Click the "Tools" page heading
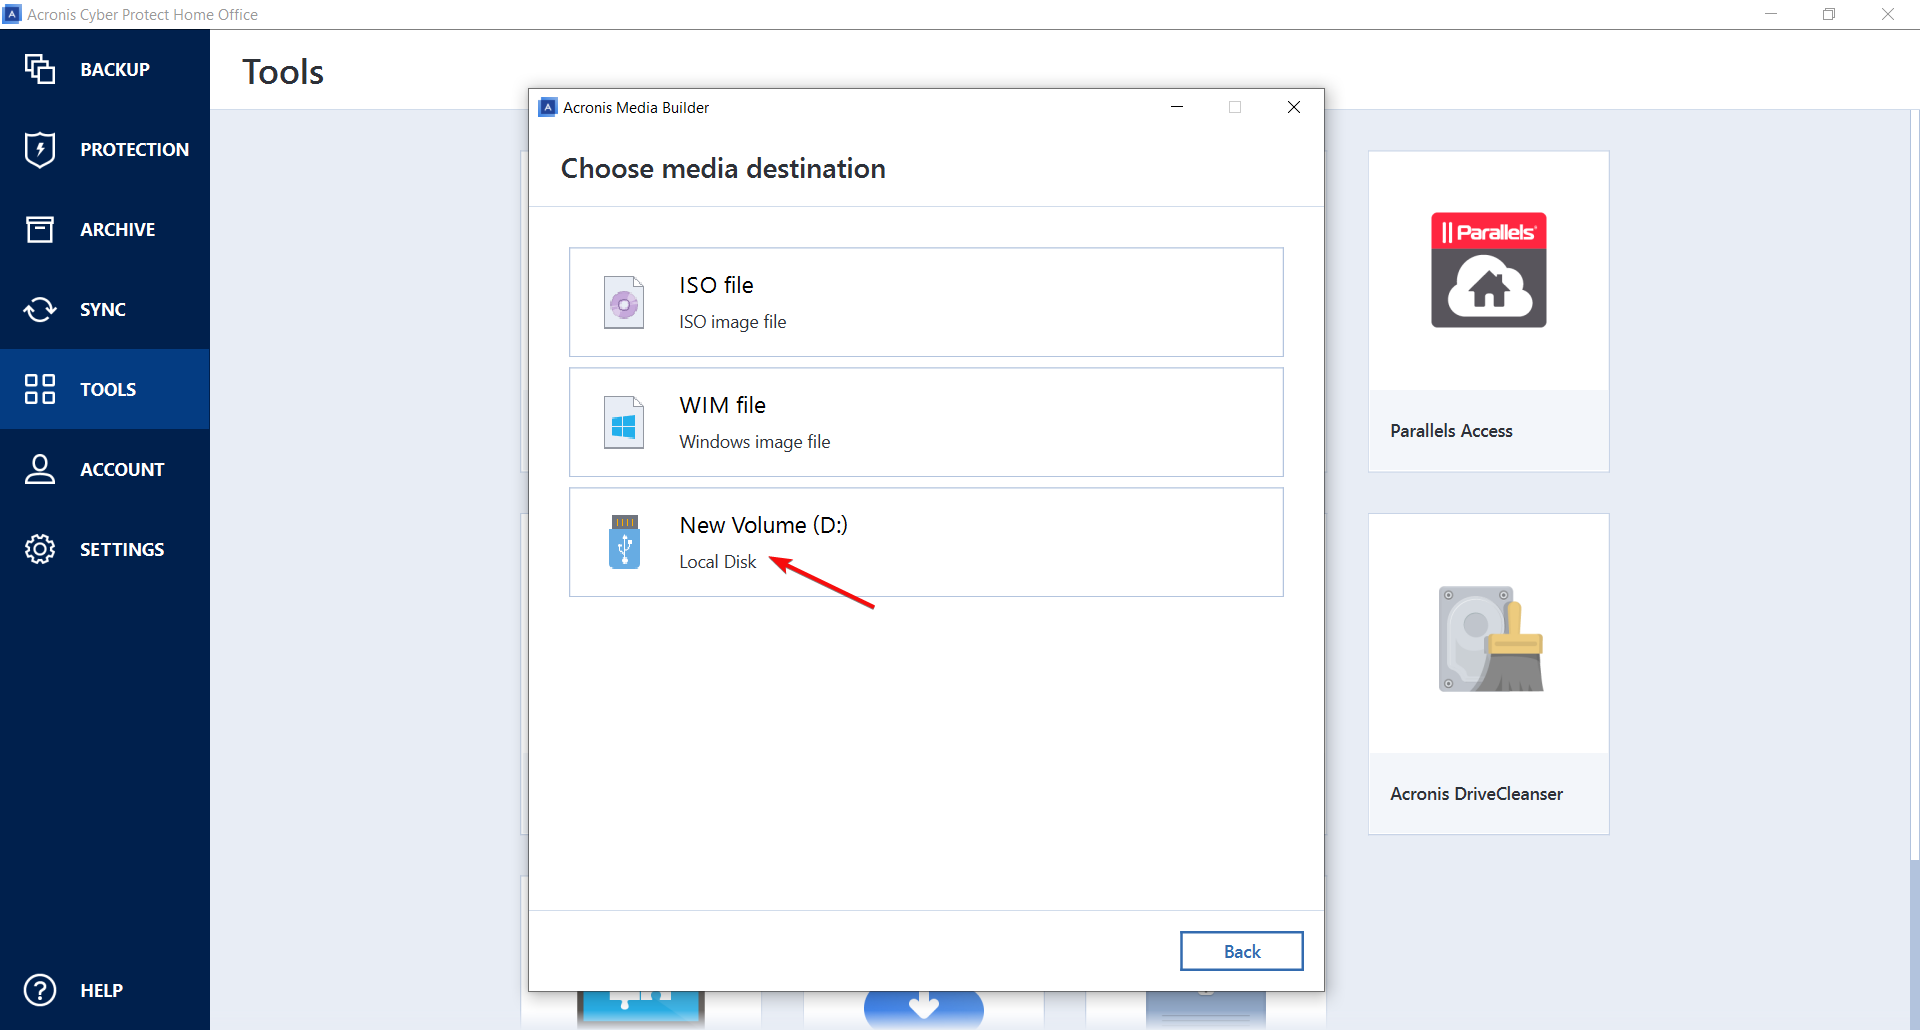Viewport: 1920px width, 1030px height. point(283,72)
